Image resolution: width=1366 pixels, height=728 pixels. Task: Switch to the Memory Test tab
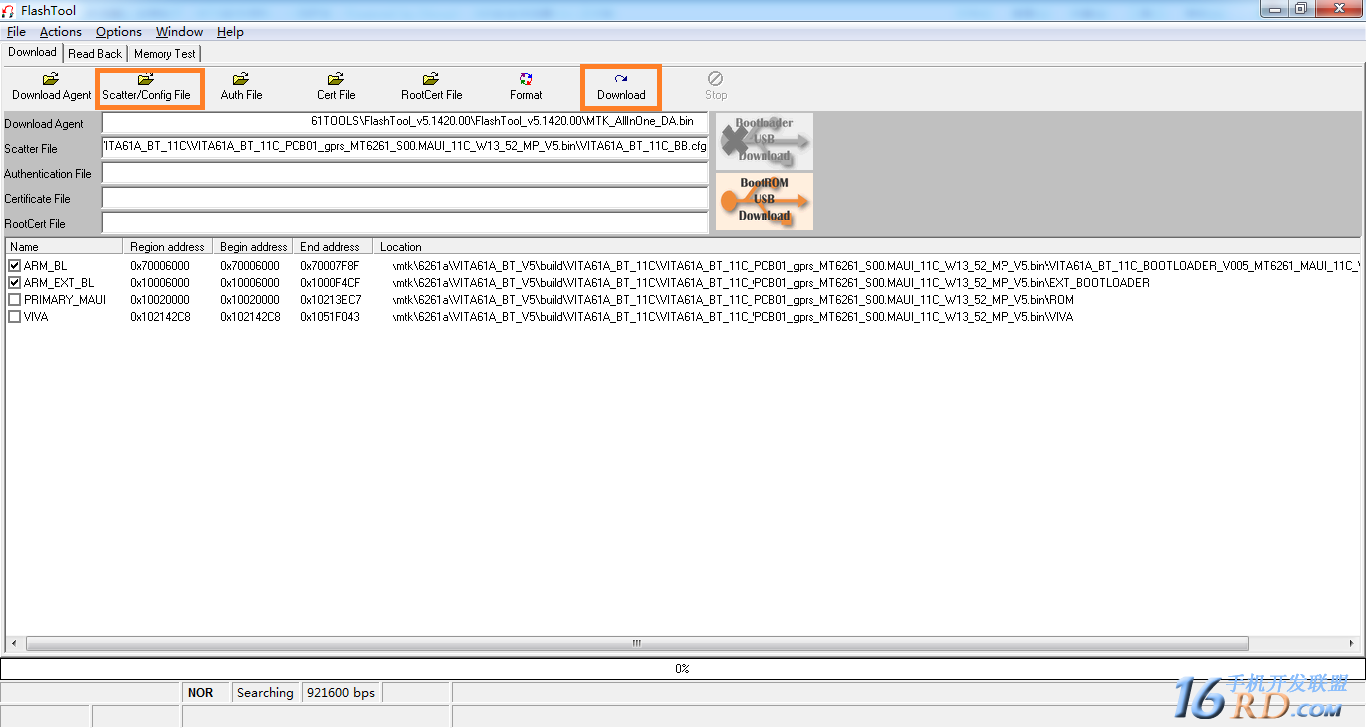pos(165,54)
